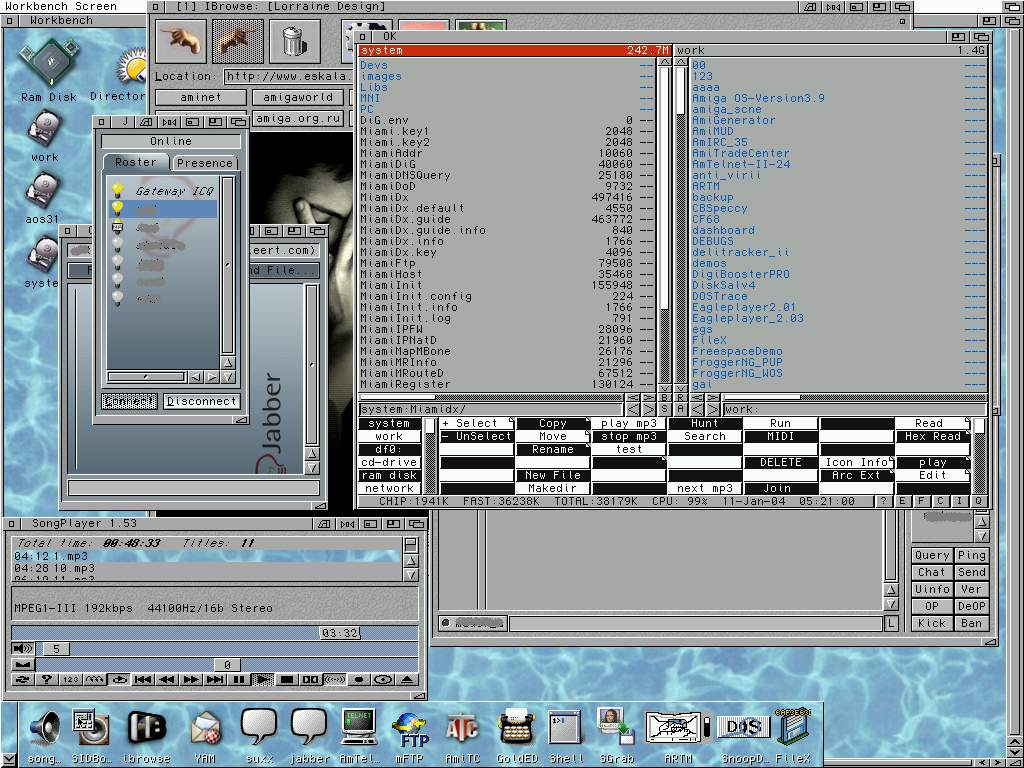Click the Rename button

(552, 449)
